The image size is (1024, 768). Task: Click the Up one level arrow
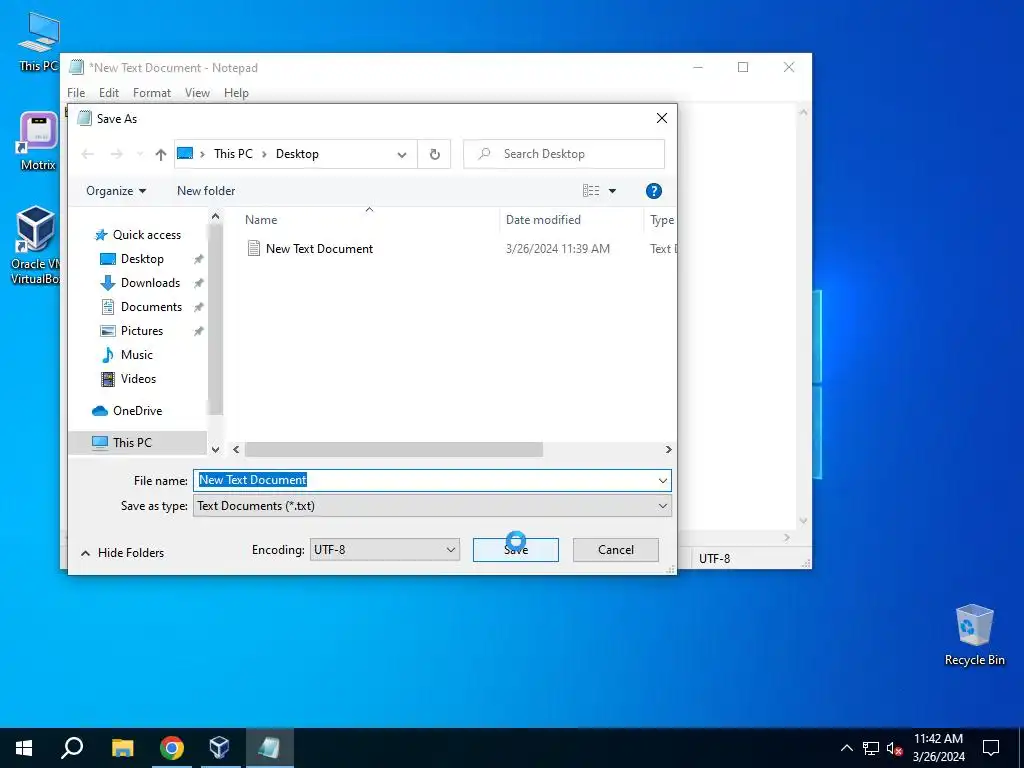click(161, 154)
